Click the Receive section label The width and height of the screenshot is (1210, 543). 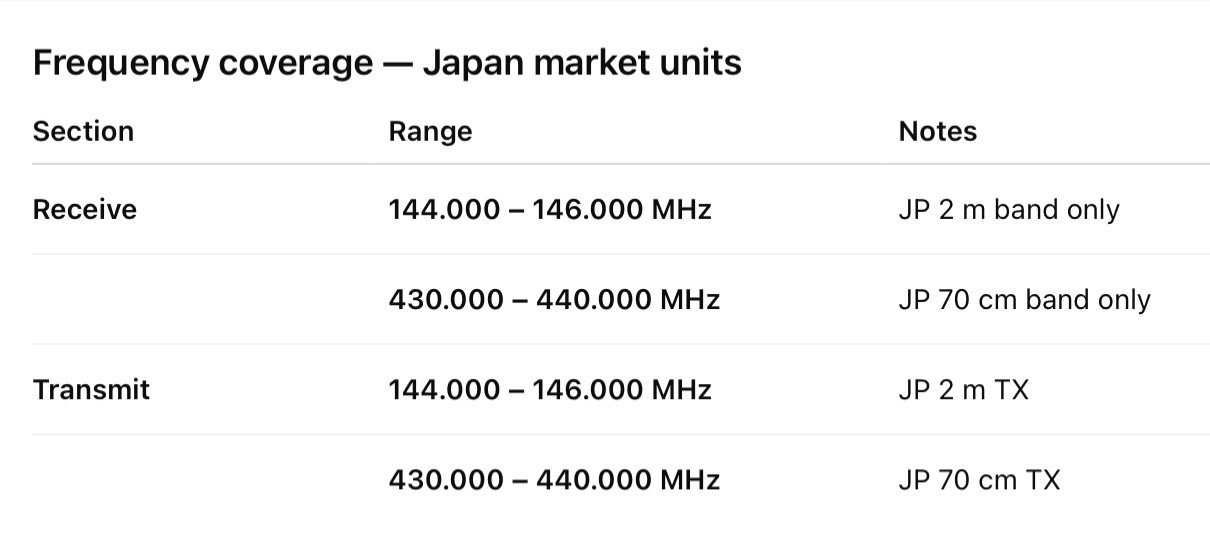pos(85,210)
